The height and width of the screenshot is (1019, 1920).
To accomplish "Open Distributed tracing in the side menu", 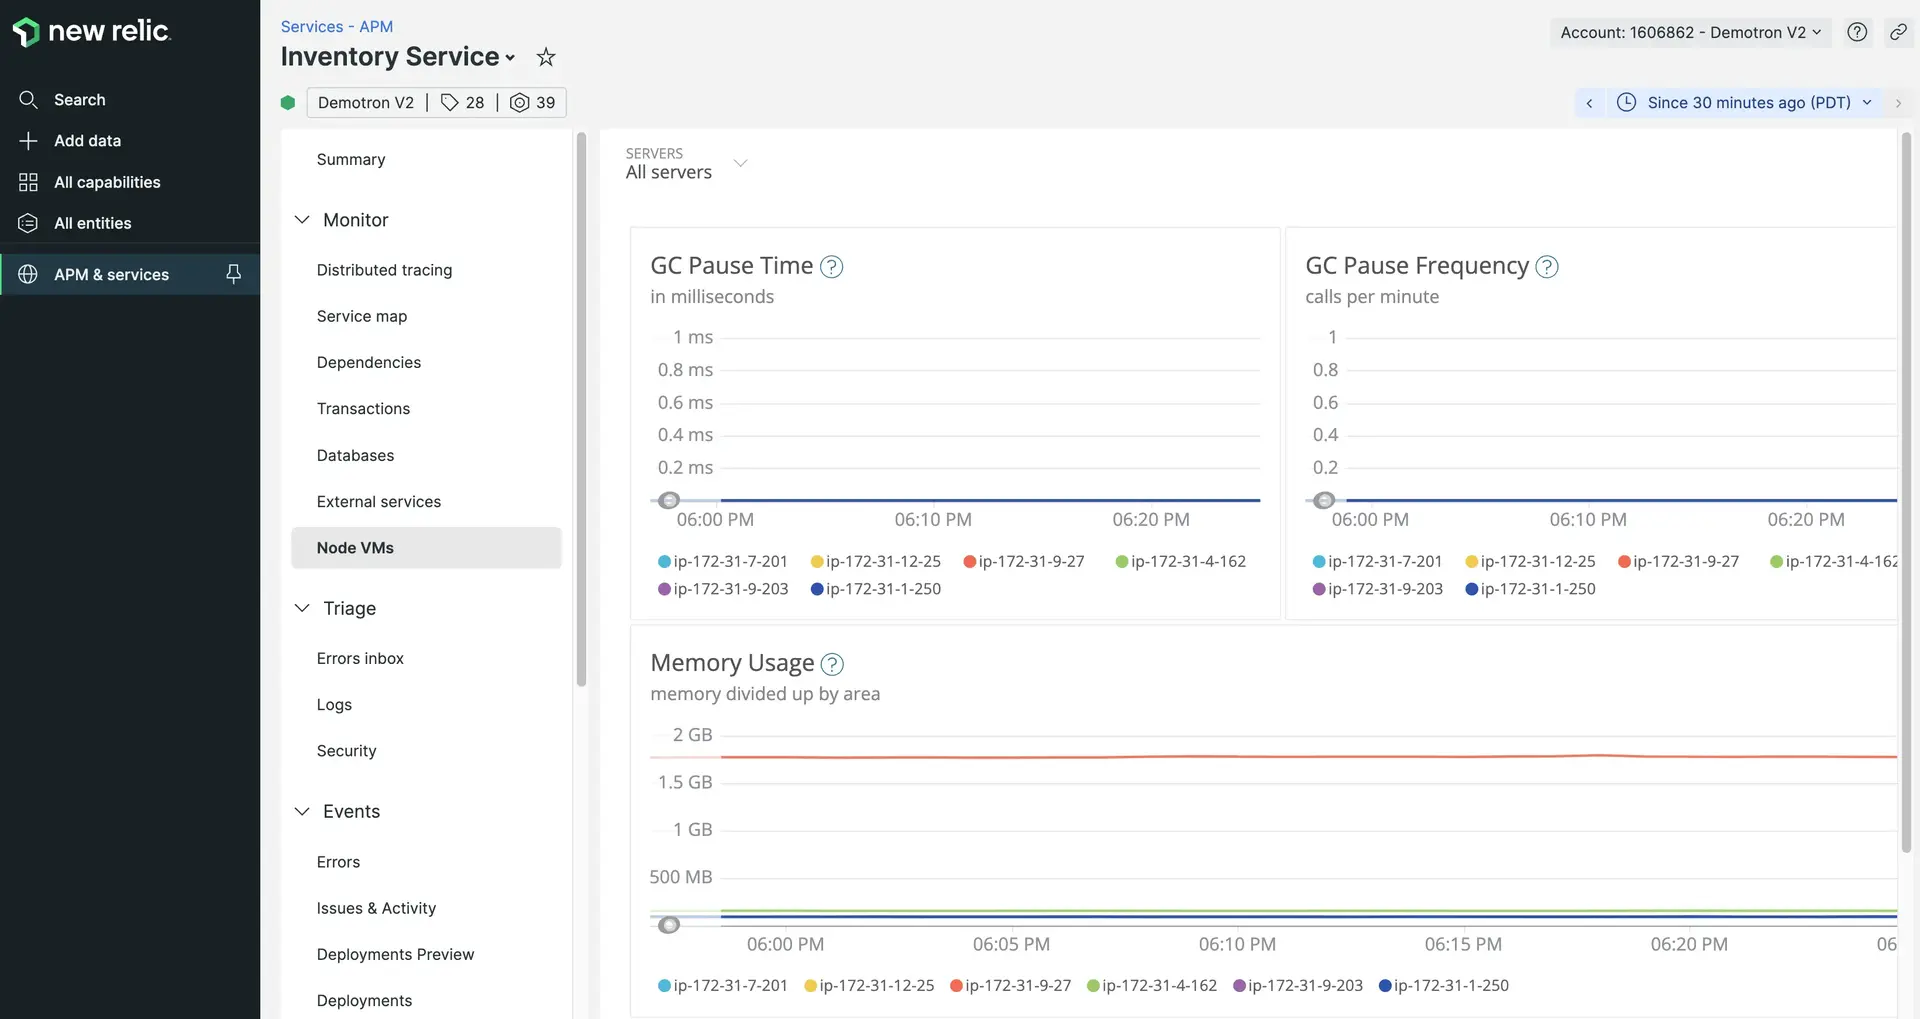I will point(384,270).
